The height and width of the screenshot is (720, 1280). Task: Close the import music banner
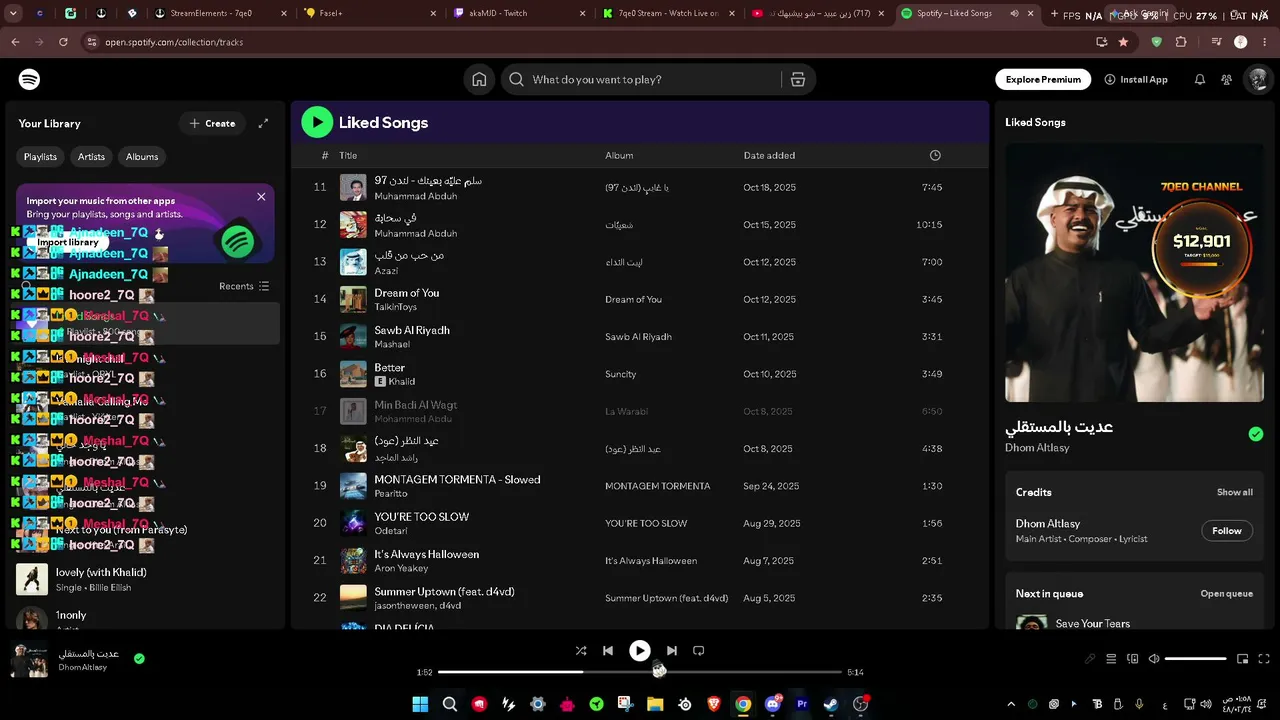pos(261,197)
